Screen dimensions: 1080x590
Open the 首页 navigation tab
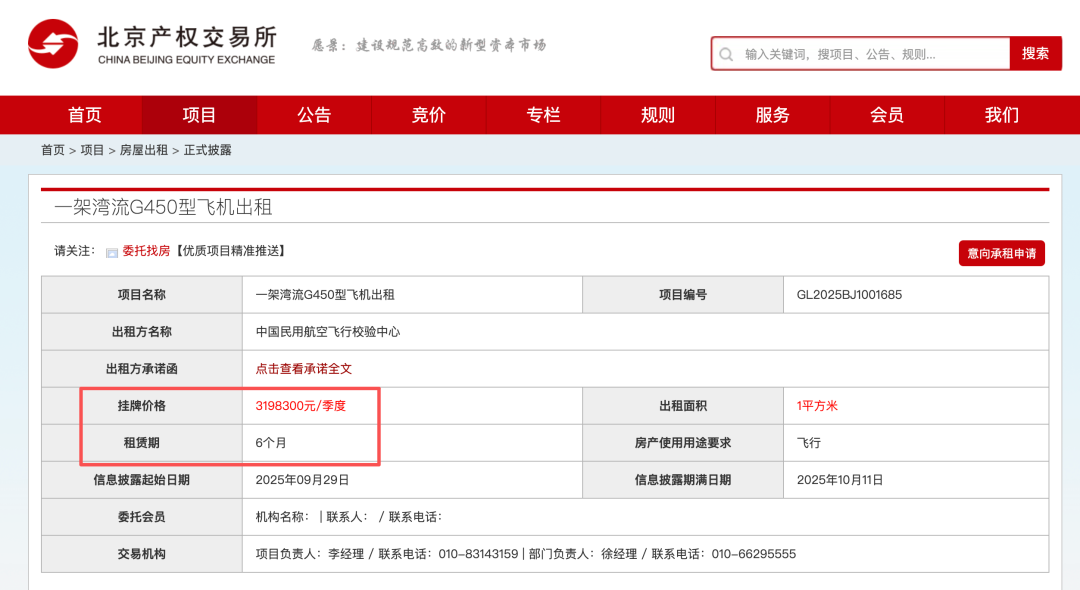[x=85, y=115]
